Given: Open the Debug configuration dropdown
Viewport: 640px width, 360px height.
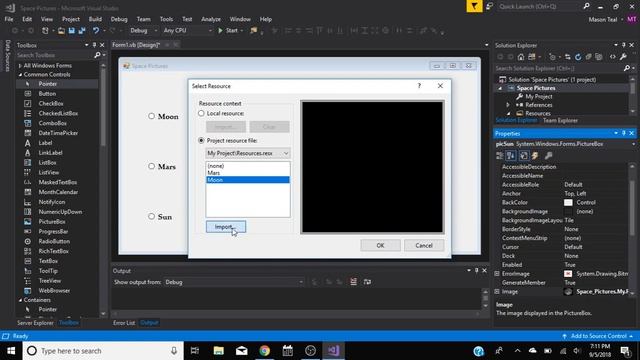Looking at the screenshot, I should [143, 31].
